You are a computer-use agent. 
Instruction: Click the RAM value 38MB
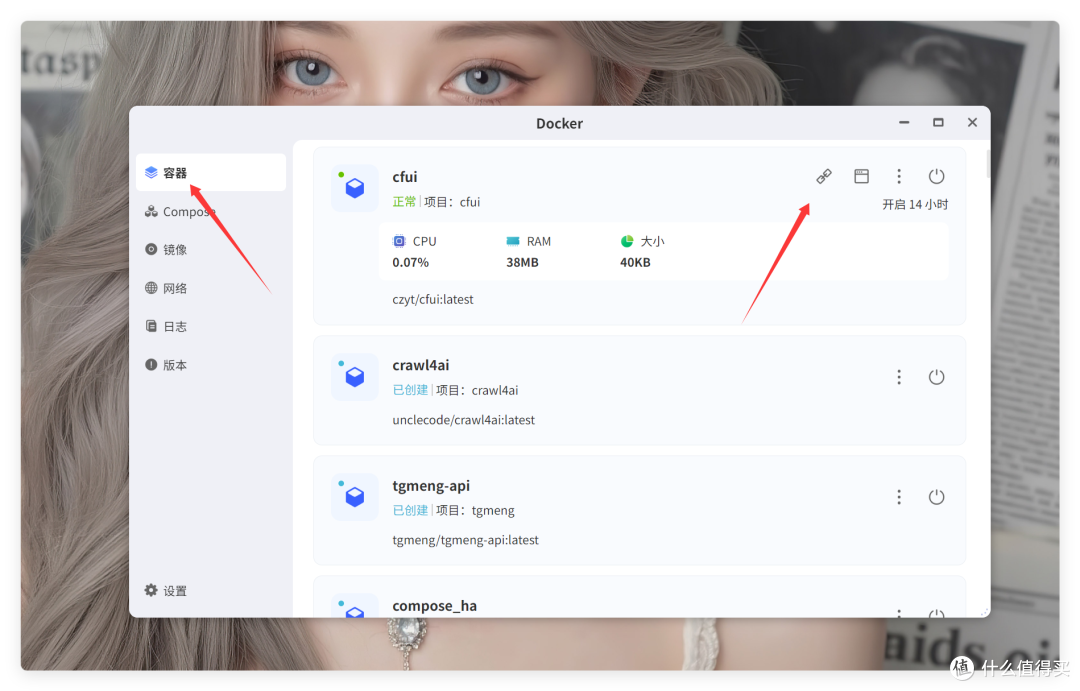(523, 262)
